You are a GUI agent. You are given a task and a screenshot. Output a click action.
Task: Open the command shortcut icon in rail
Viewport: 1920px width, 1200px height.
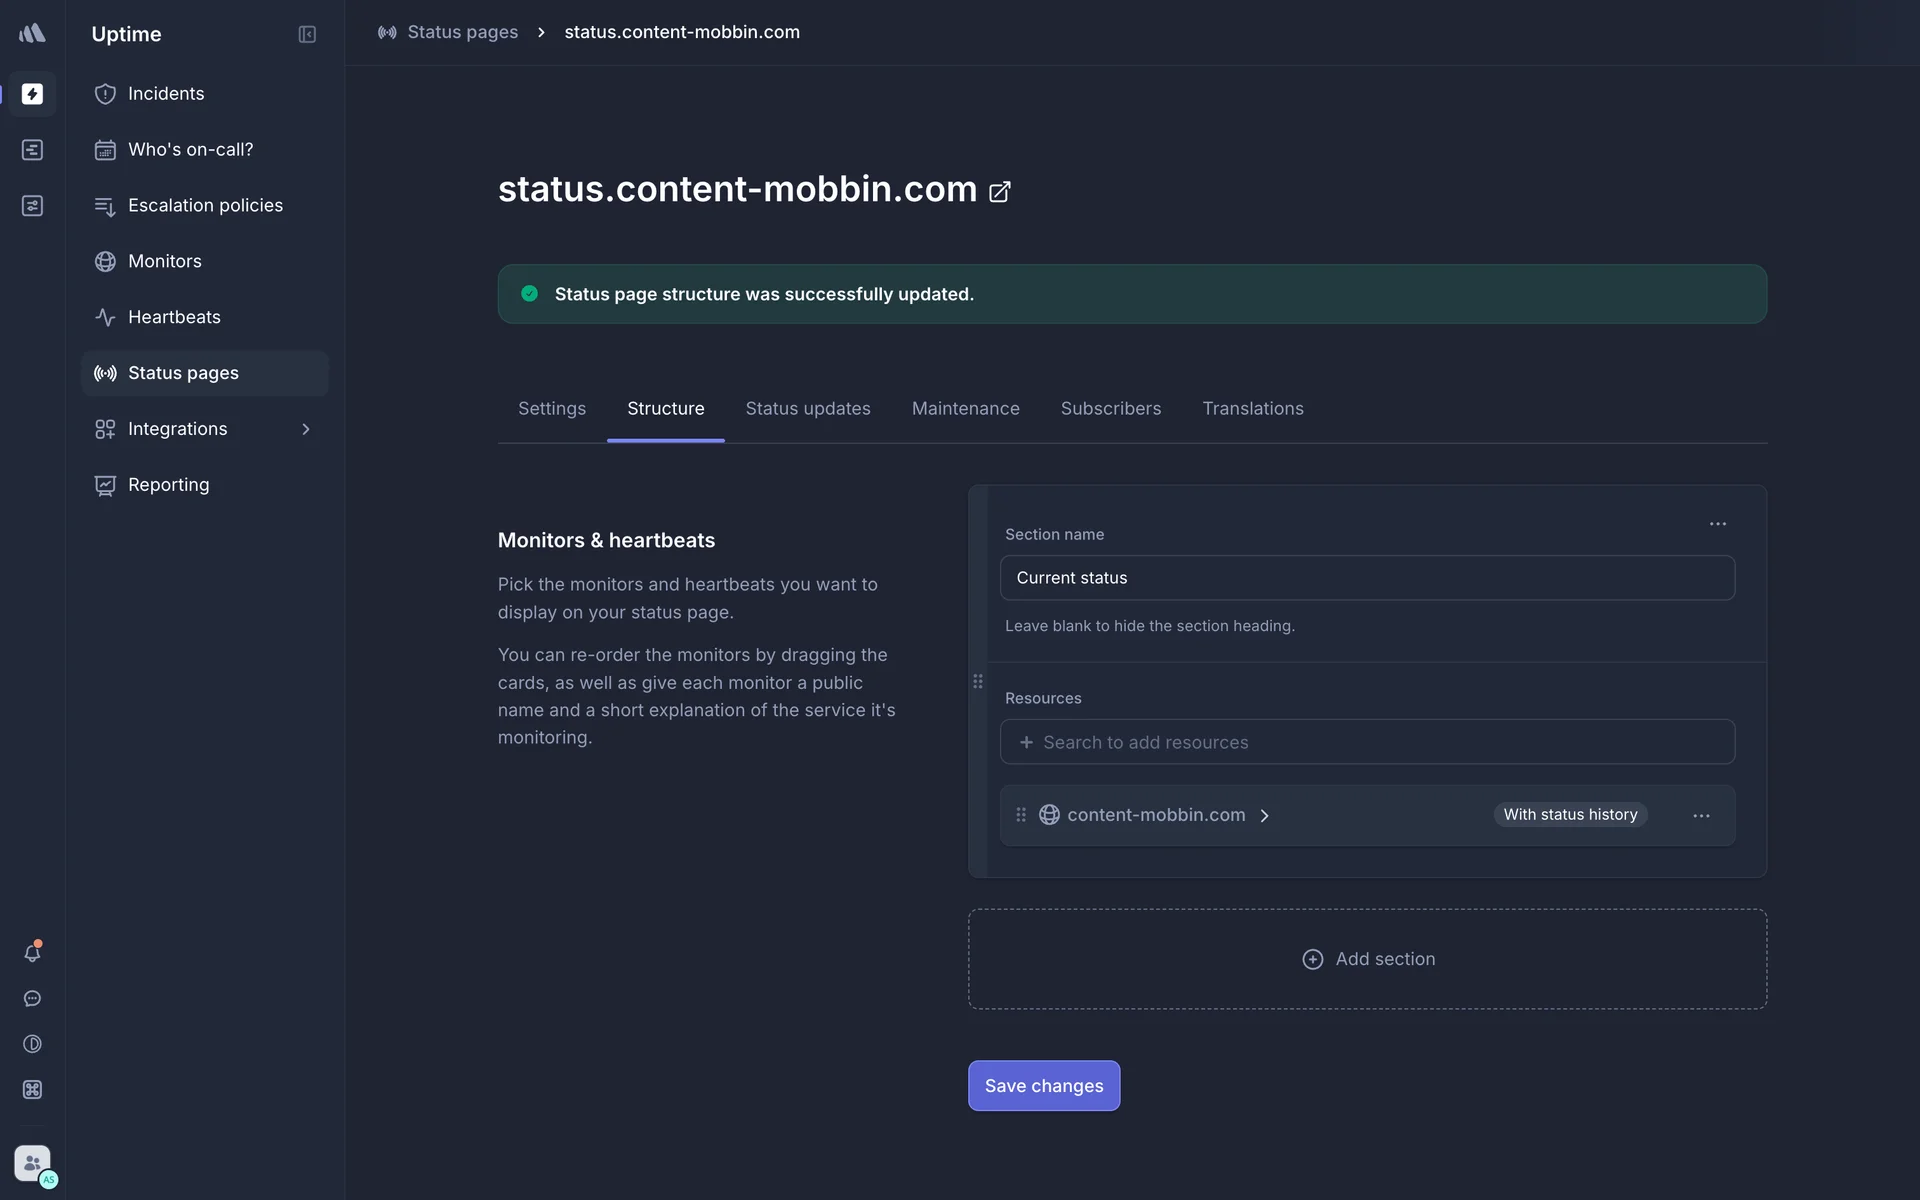(x=32, y=1090)
